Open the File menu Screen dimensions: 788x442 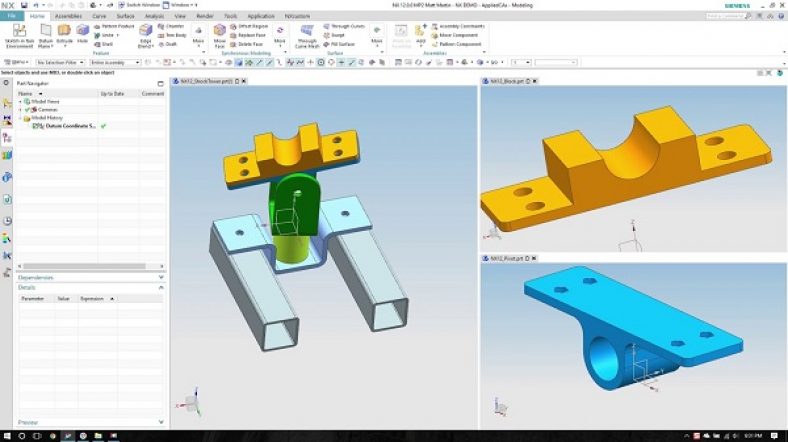coord(11,16)
